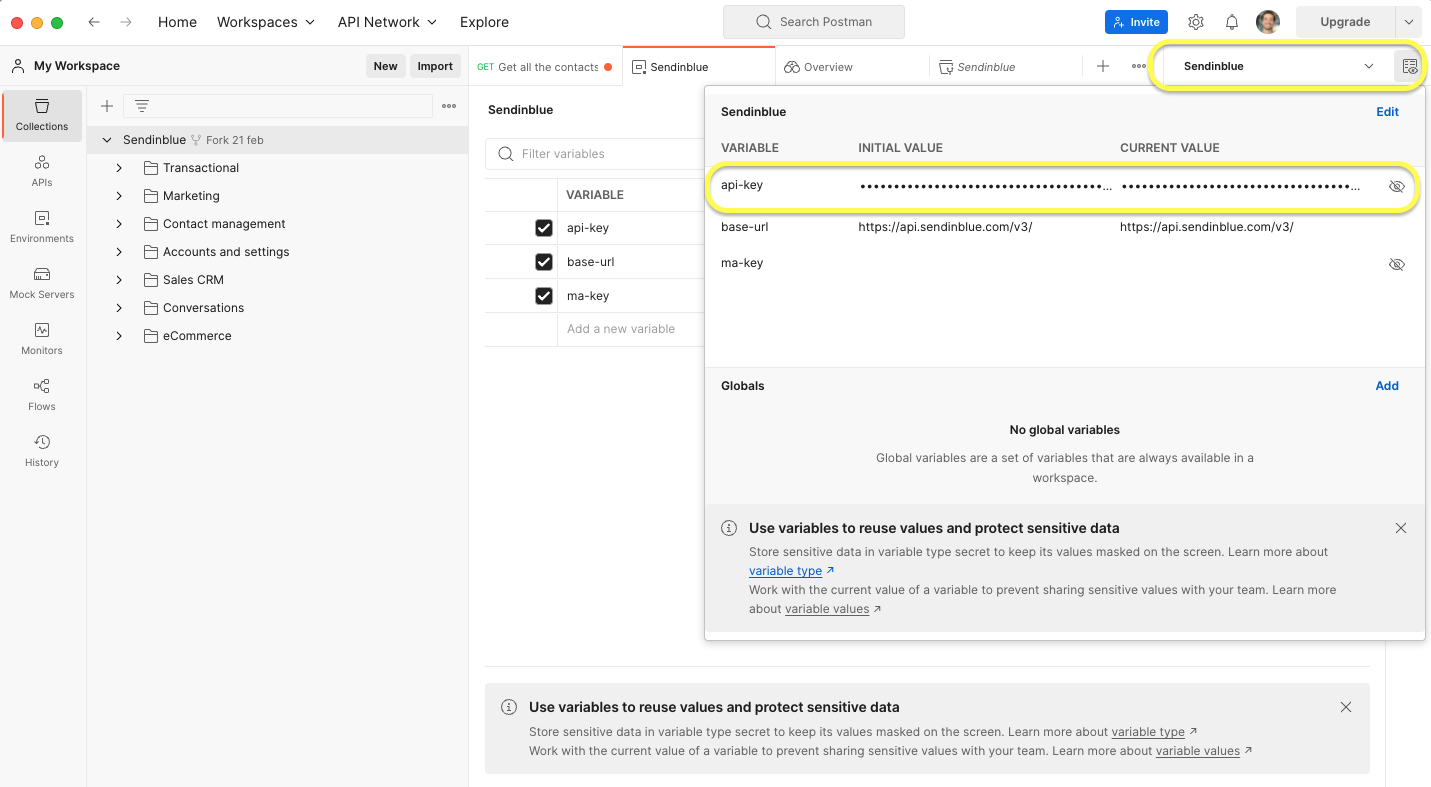Viewport: 1431px width, 787px height.
Task: Click the base-url current value in popup
Action: tap(1206, 227)
